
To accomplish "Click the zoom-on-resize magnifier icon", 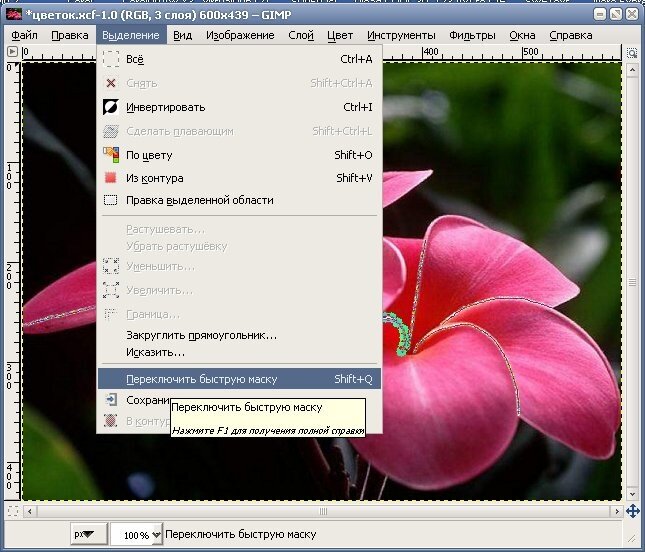I will (x=632, y=53).
